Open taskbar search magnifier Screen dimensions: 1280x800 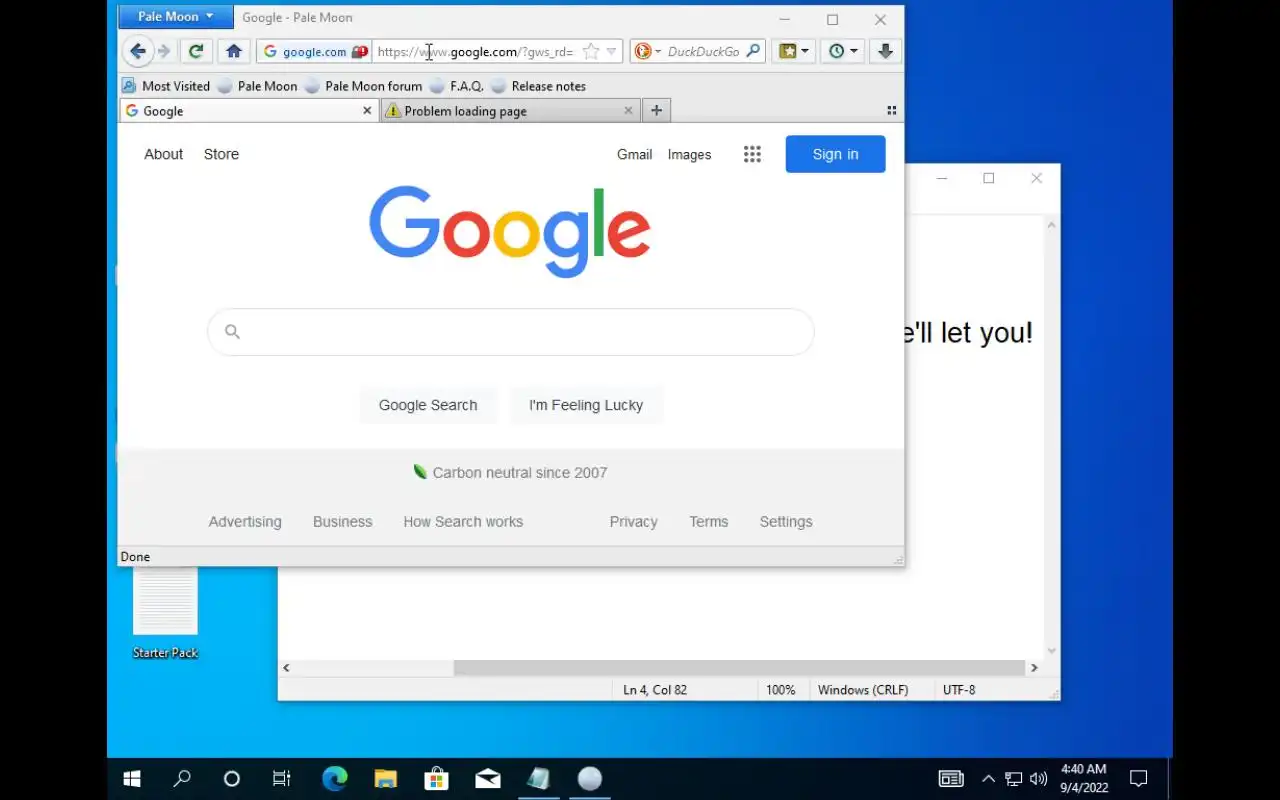click(x=182, y=779)
